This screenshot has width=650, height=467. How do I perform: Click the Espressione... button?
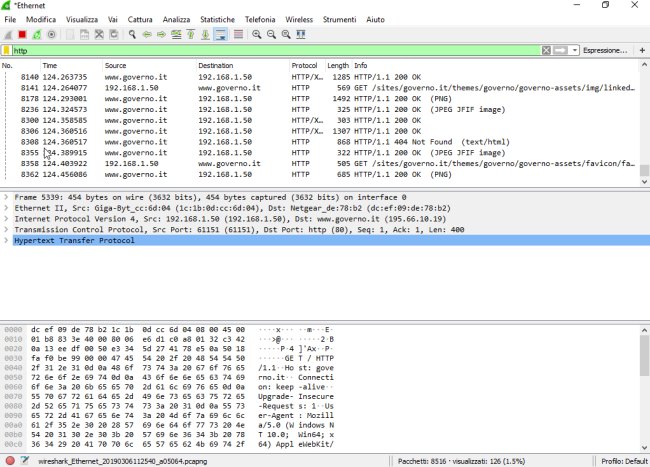[605, 50]
